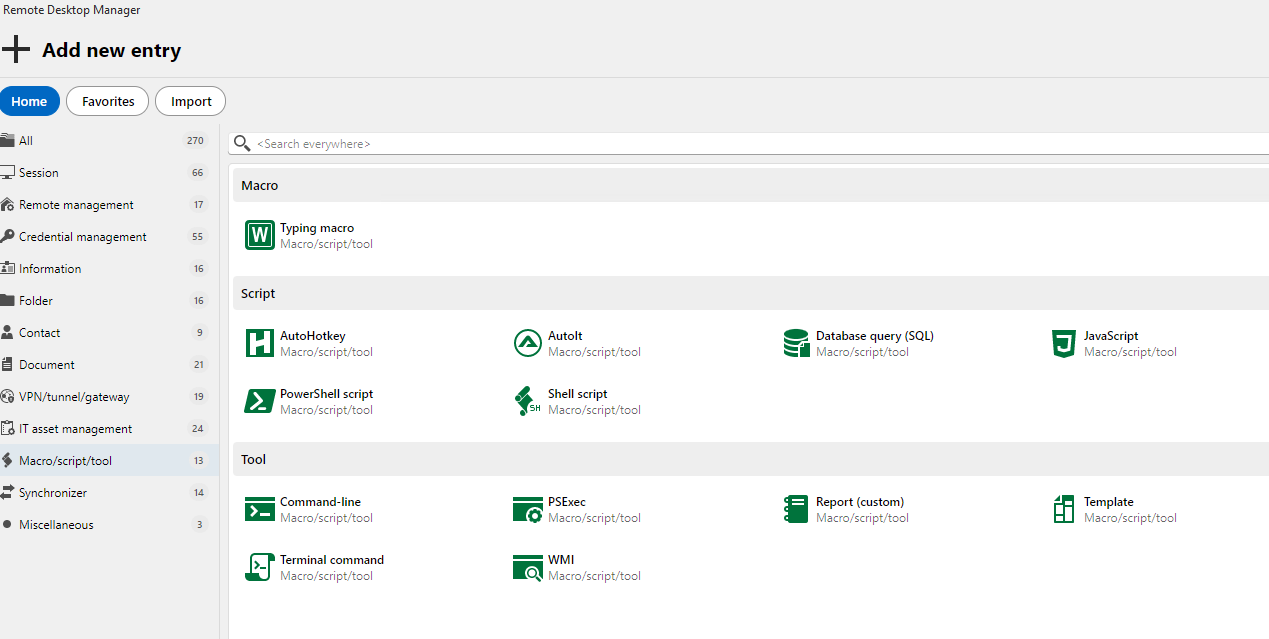Click the search magnifier icon
Screen dimensions: 1269x639
point(242,143)
